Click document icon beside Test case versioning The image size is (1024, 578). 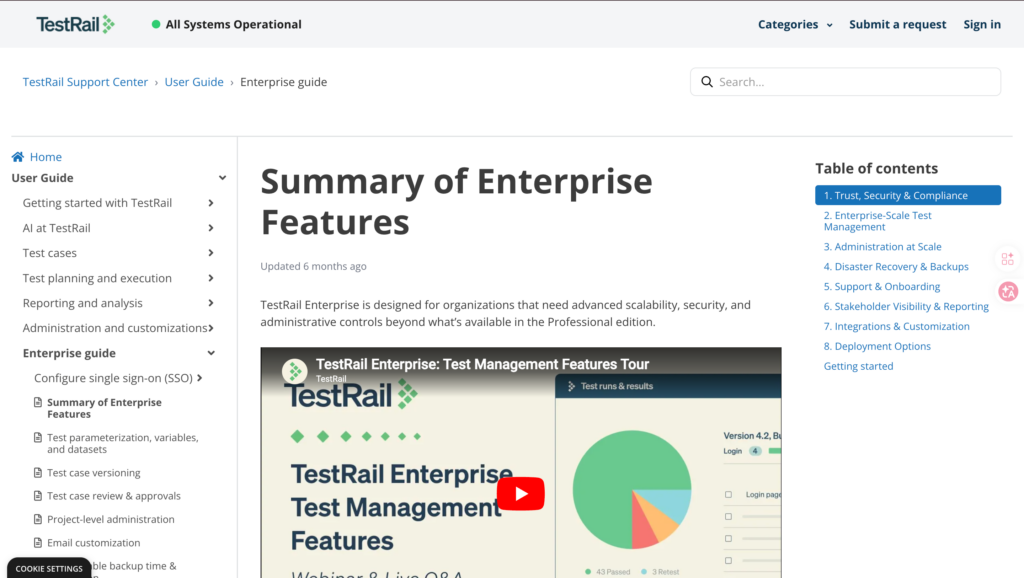coord(38,473)
